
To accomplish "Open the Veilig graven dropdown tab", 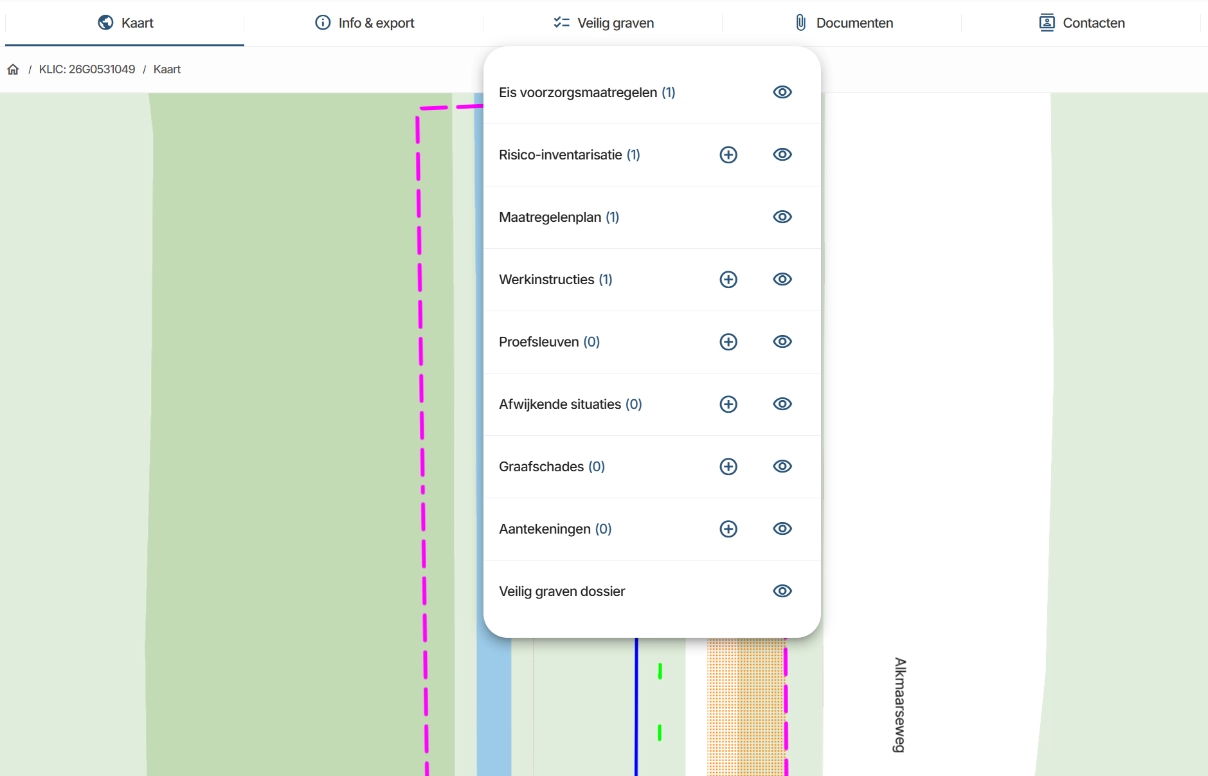I will [x=603, y=23].
